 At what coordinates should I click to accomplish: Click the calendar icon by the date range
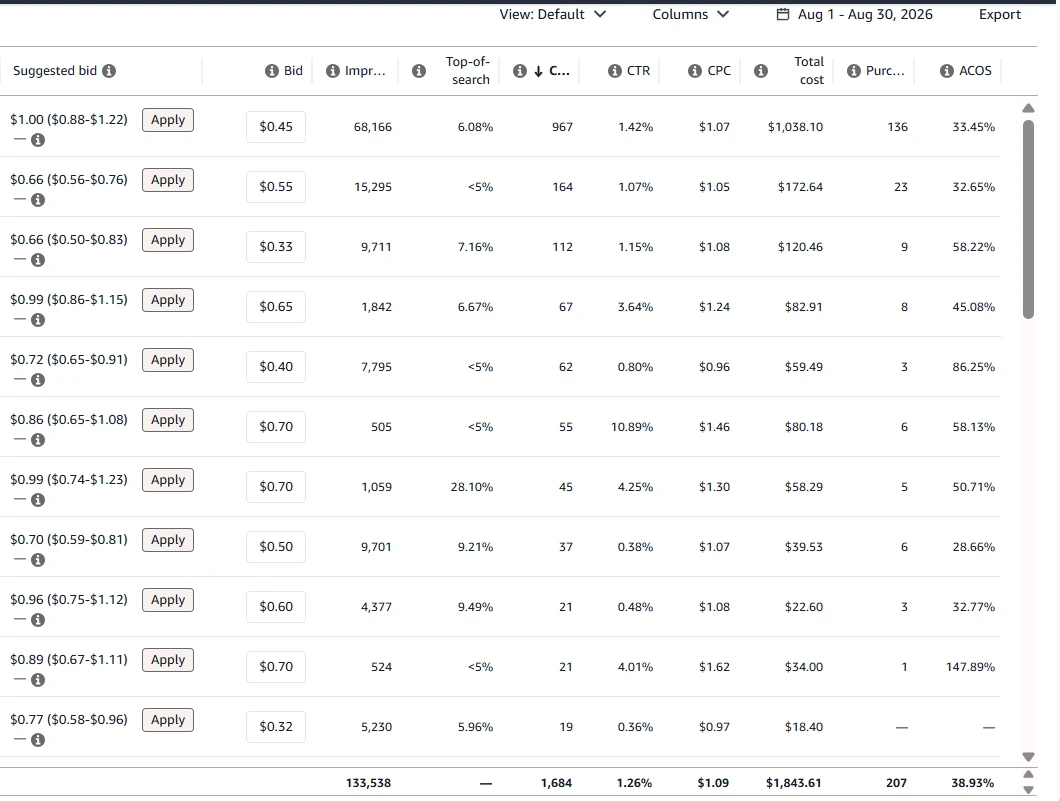(x=783, y=14)
